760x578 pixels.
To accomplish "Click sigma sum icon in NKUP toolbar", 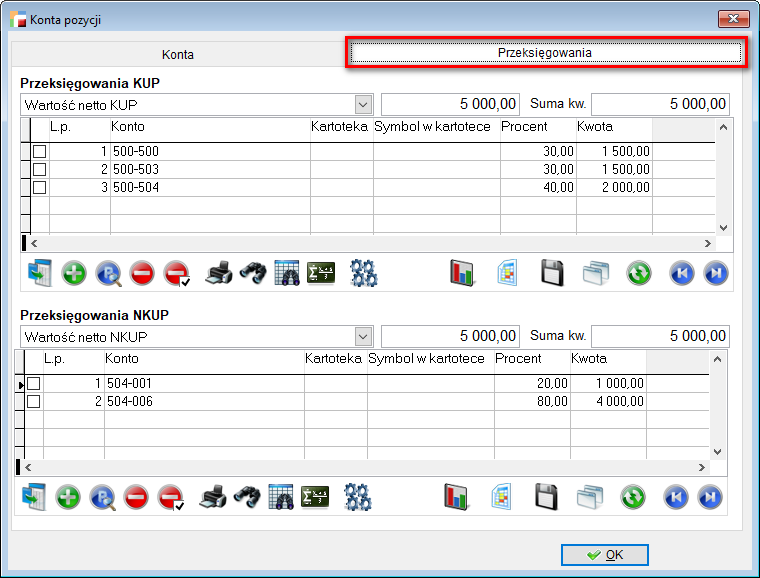I will pos(316,497).
